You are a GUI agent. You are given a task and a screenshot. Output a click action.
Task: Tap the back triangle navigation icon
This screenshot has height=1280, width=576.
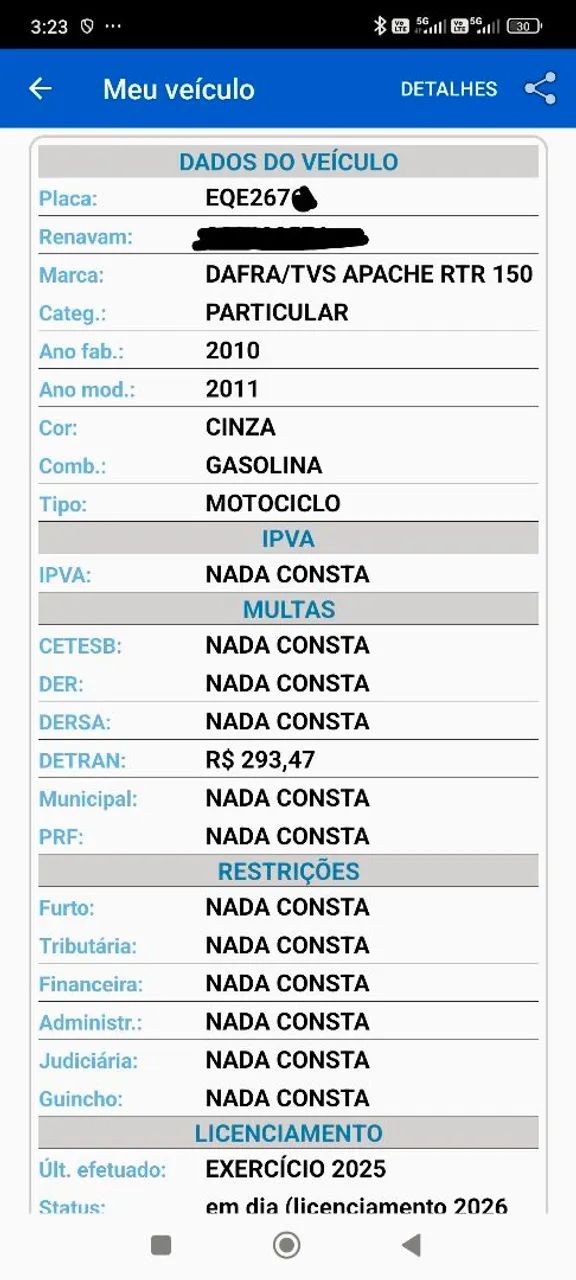coord(413,1246)
